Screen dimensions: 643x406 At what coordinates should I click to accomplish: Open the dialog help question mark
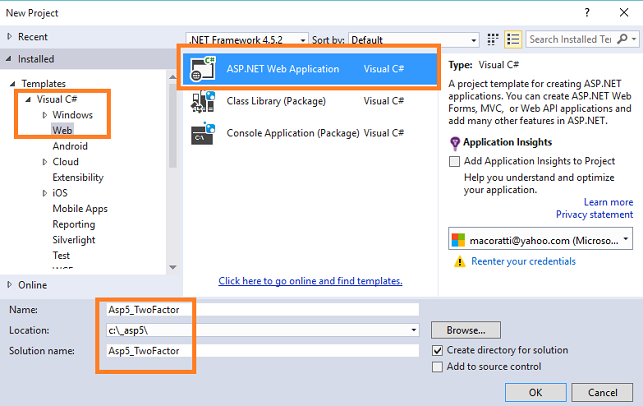(587, 13)
